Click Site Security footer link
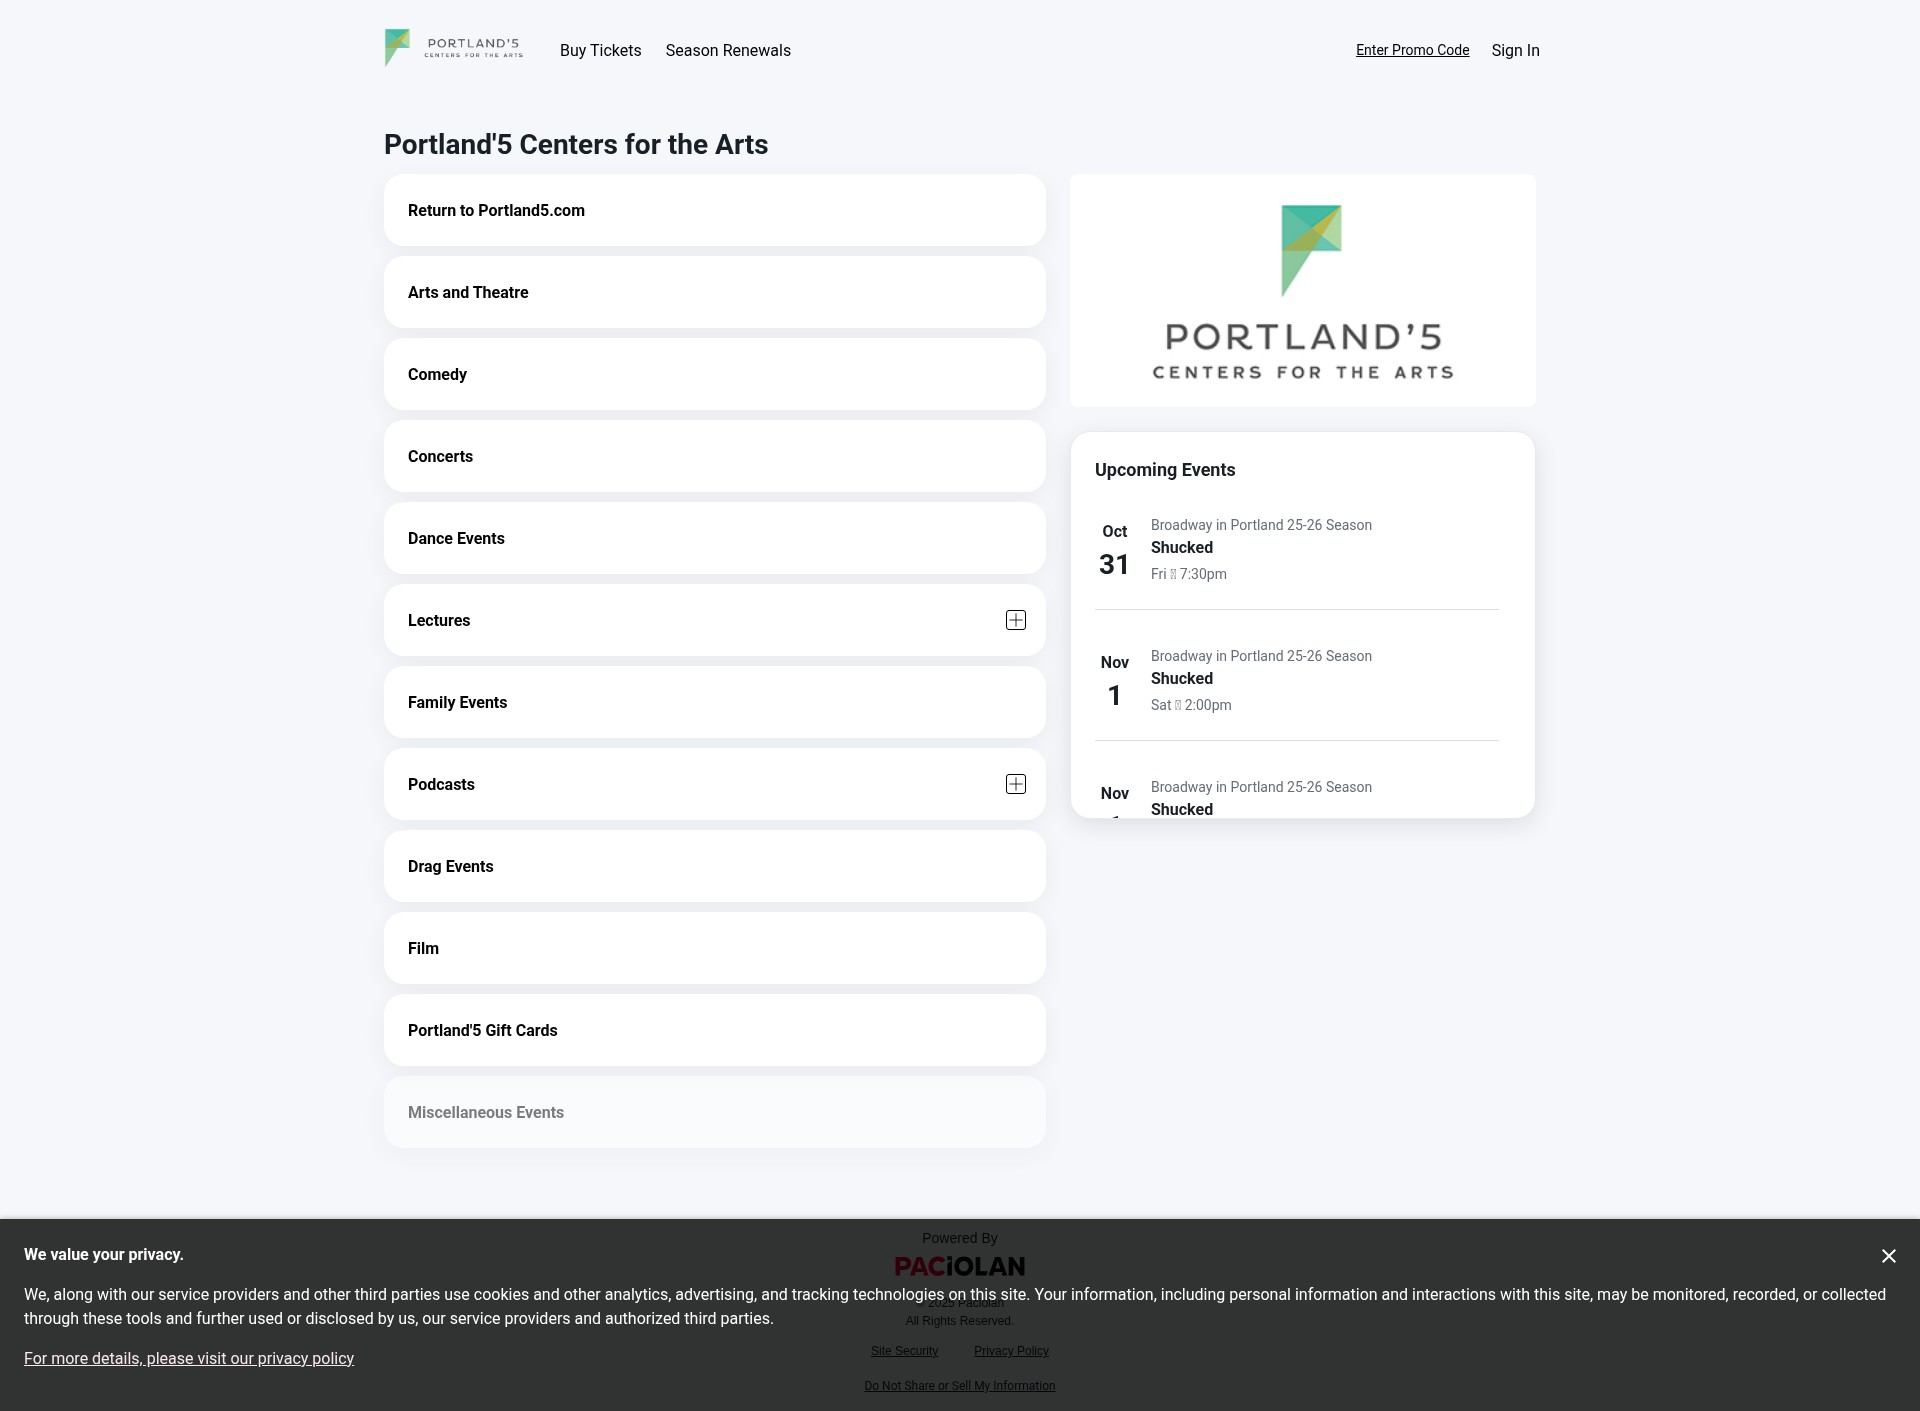The image size is (1920, 1411). coord(904,1351)
